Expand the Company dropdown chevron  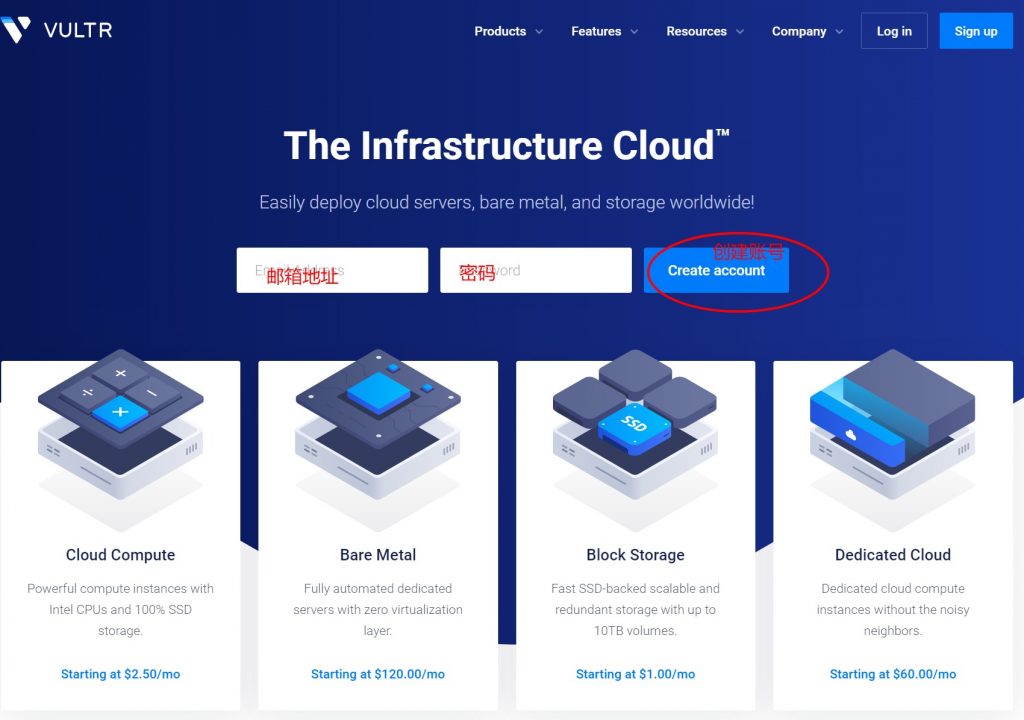[839, 31]
